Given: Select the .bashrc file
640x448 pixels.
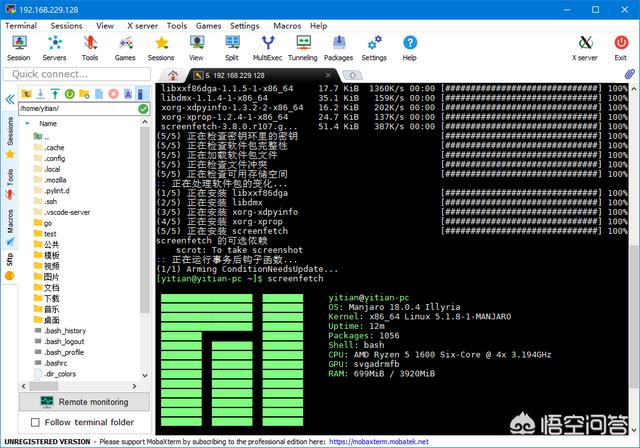Looking at the screenshot, I should [51, 363].
